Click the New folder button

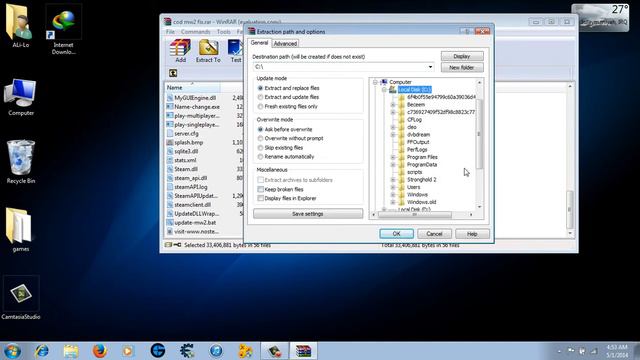pyautogui.click(x=462, y=67)
